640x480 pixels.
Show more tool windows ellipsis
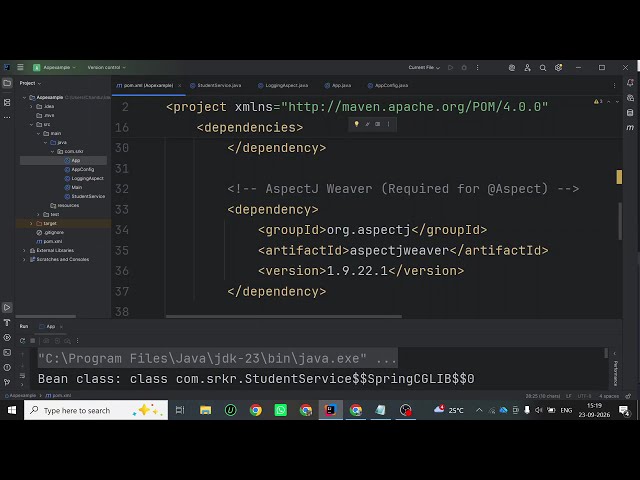(x=7, y=117)
